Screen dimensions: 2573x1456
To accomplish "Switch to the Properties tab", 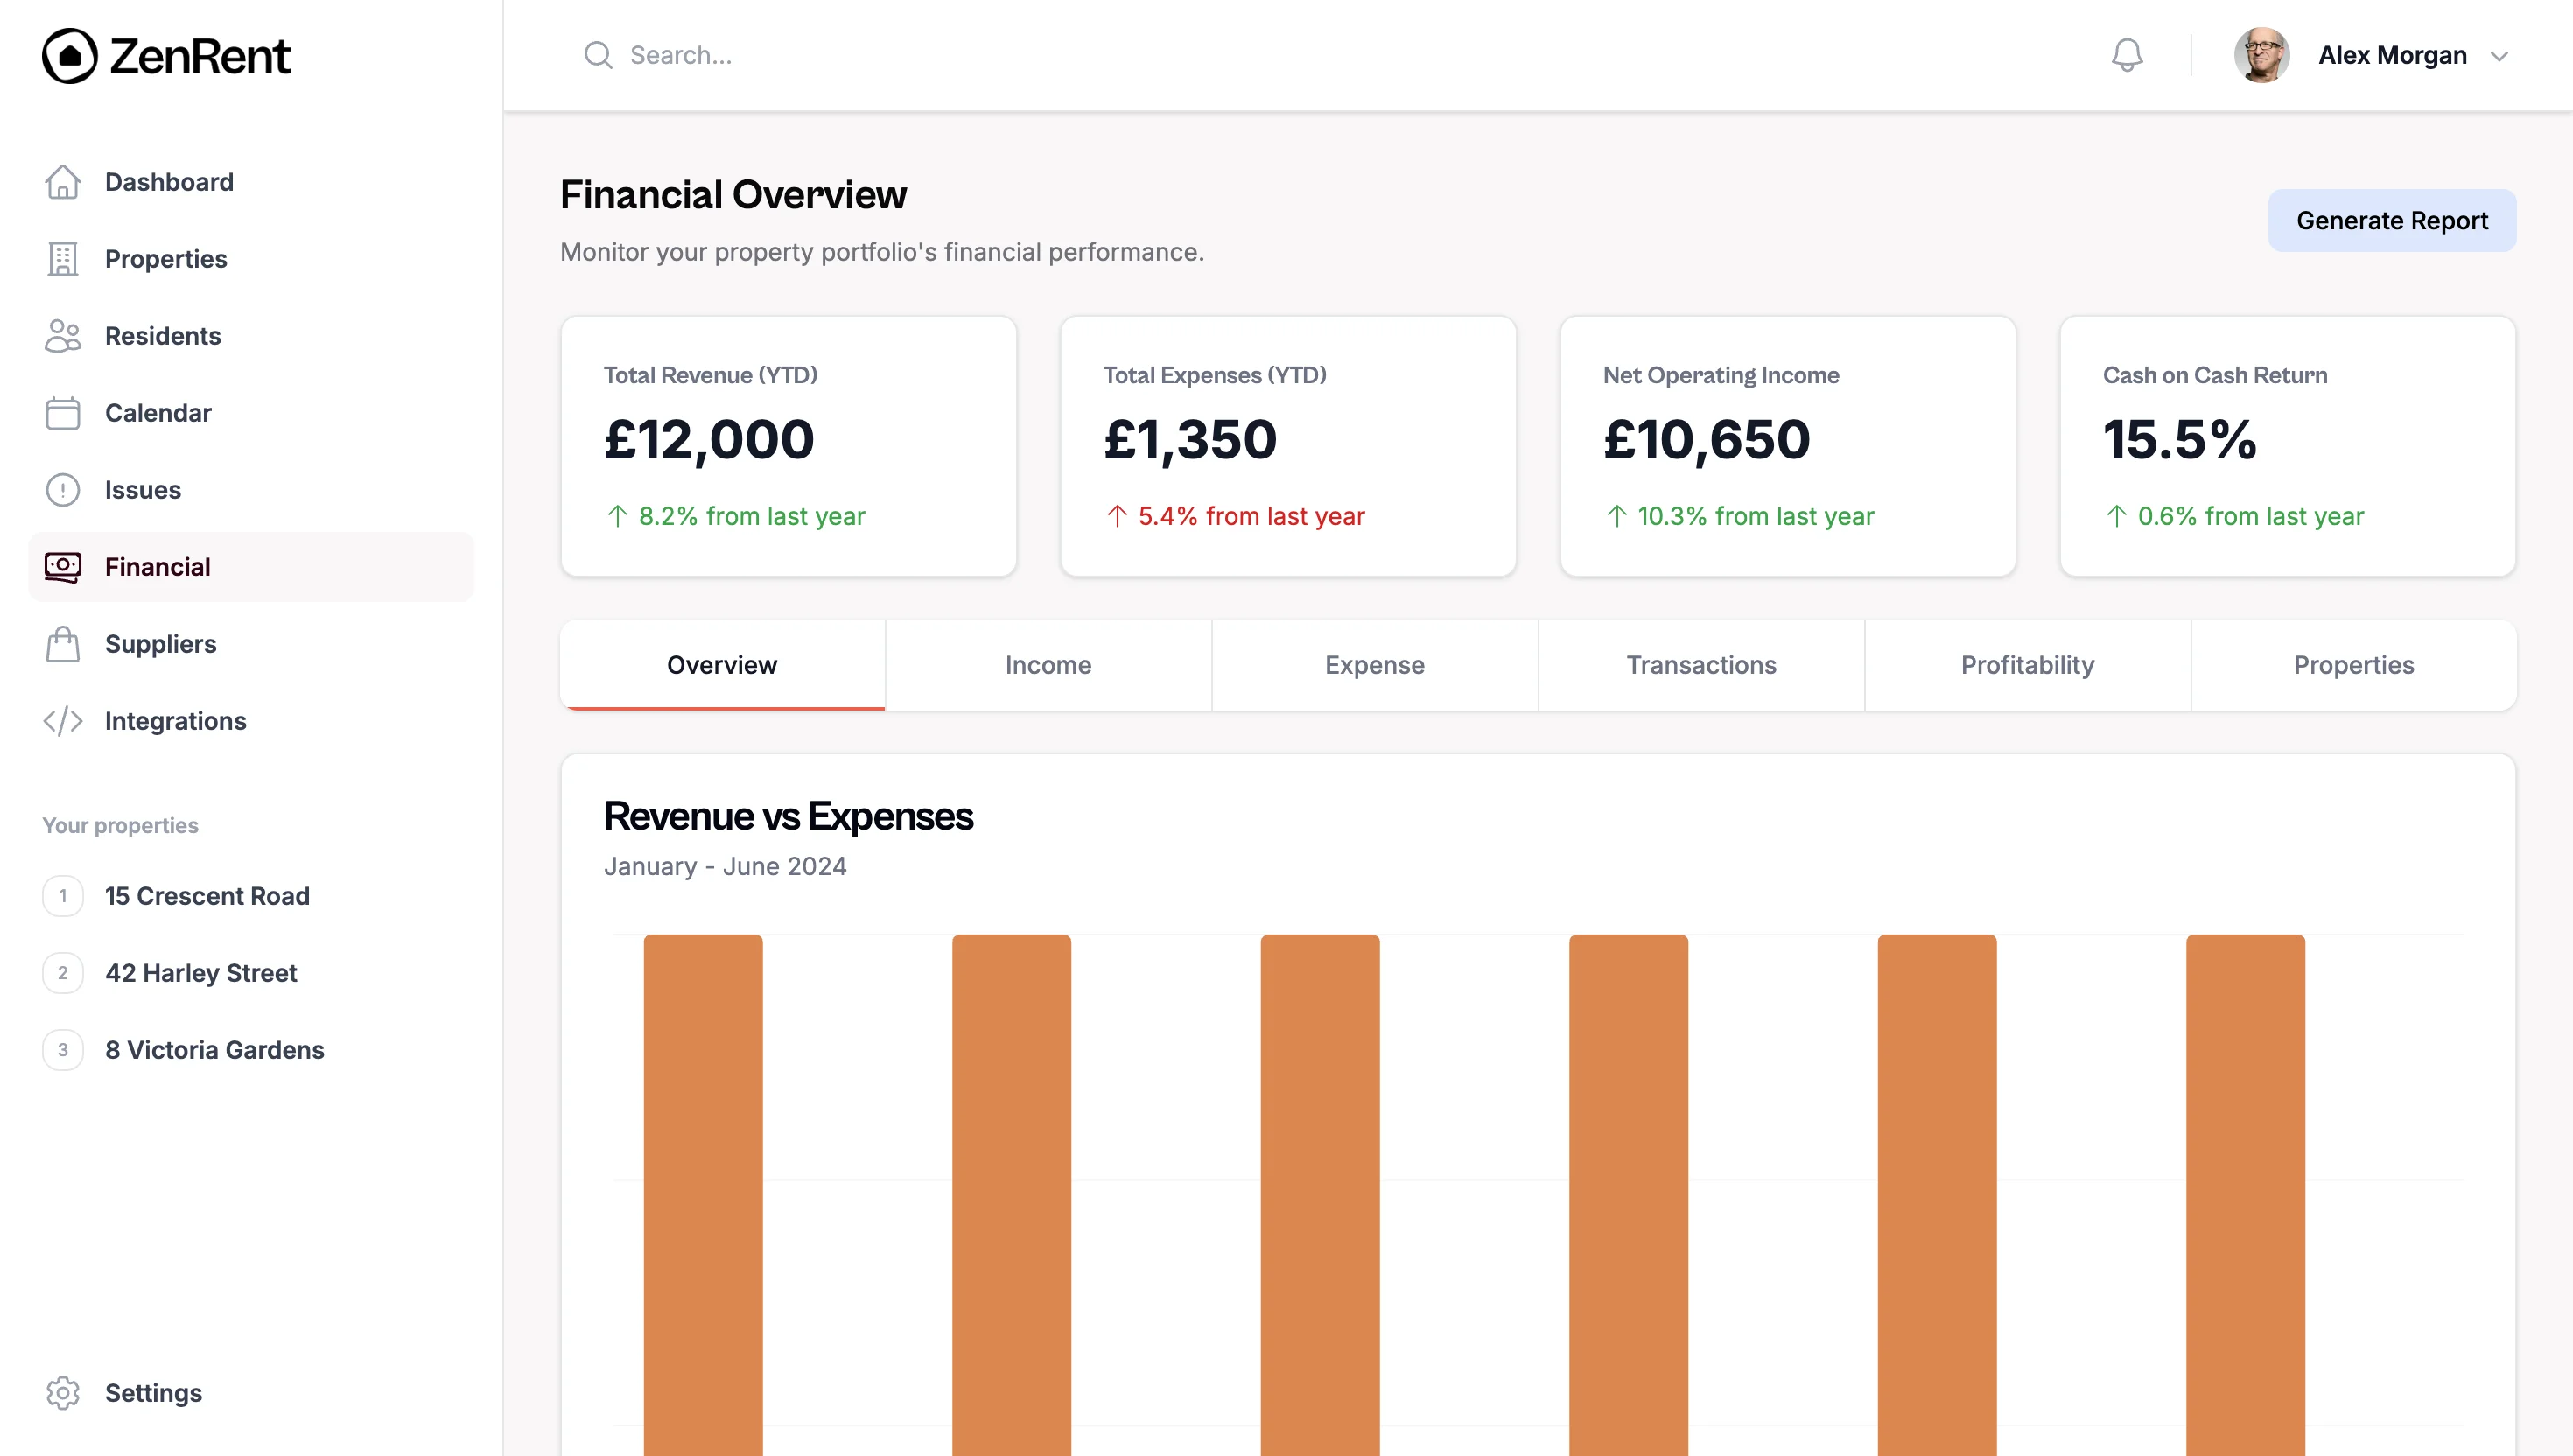I will [x=2354, y=665].
